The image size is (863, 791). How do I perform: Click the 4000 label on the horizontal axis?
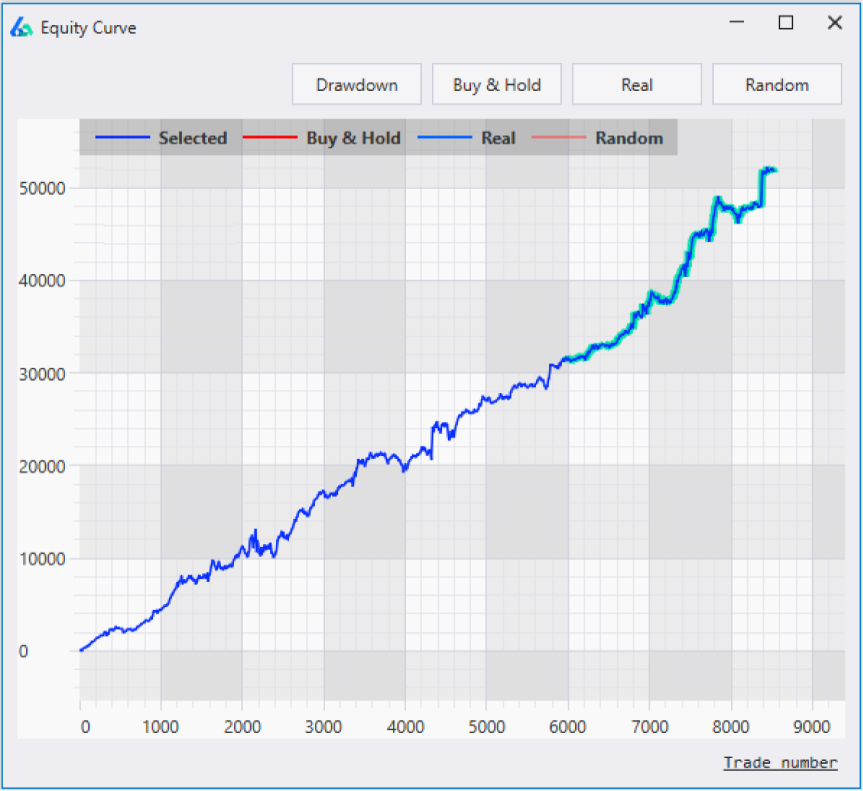406,727
